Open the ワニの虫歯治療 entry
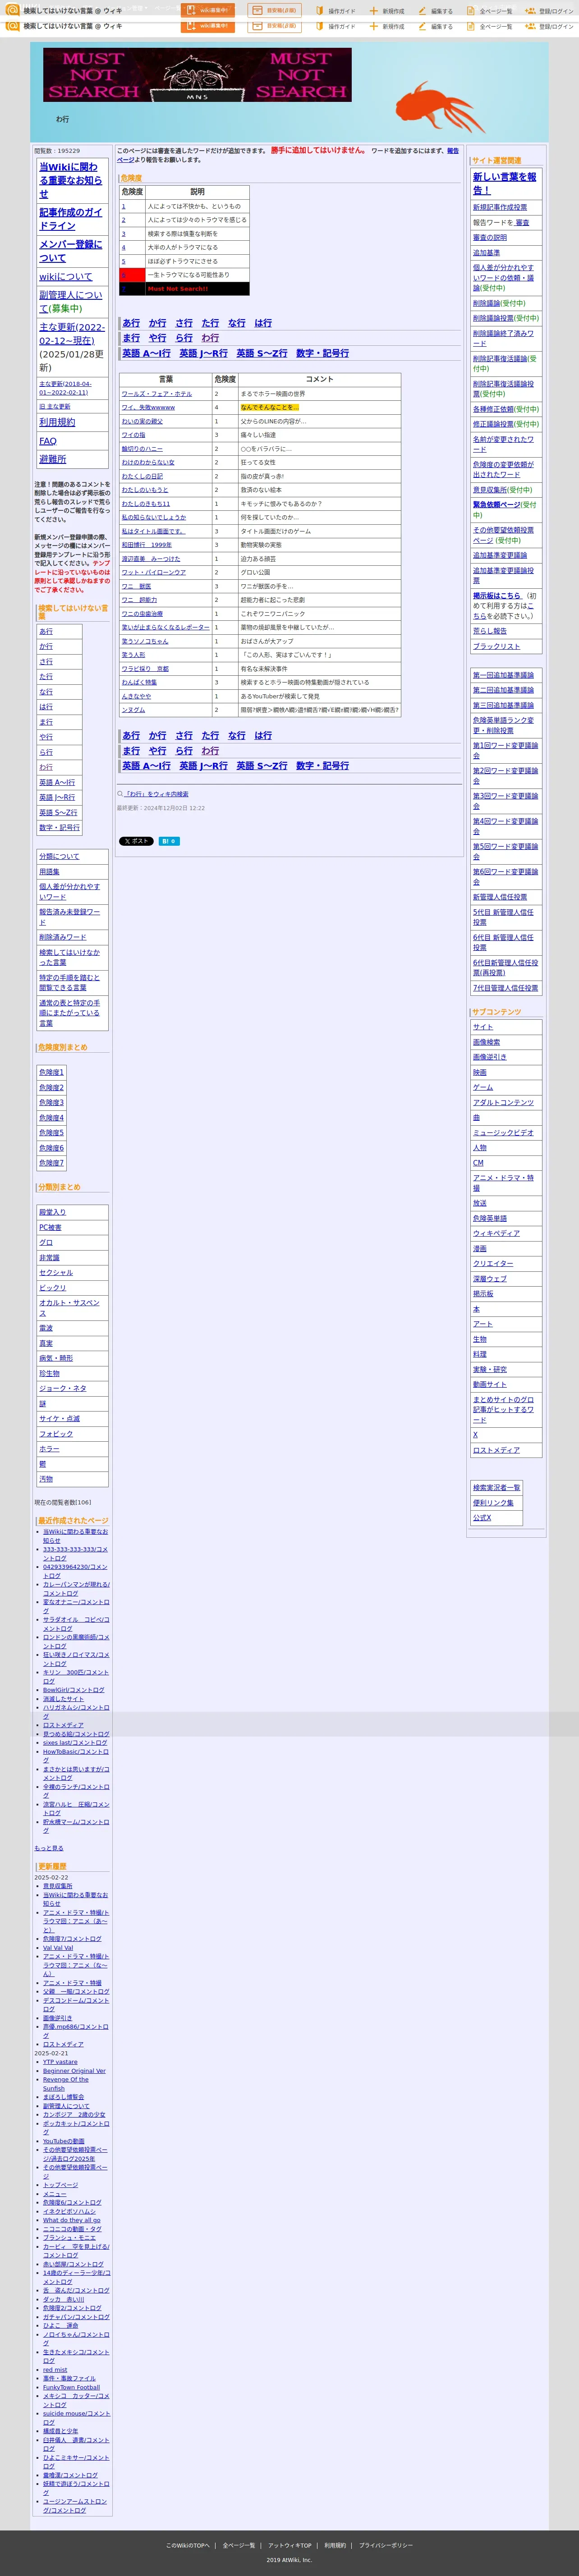 tap(142, 614)
